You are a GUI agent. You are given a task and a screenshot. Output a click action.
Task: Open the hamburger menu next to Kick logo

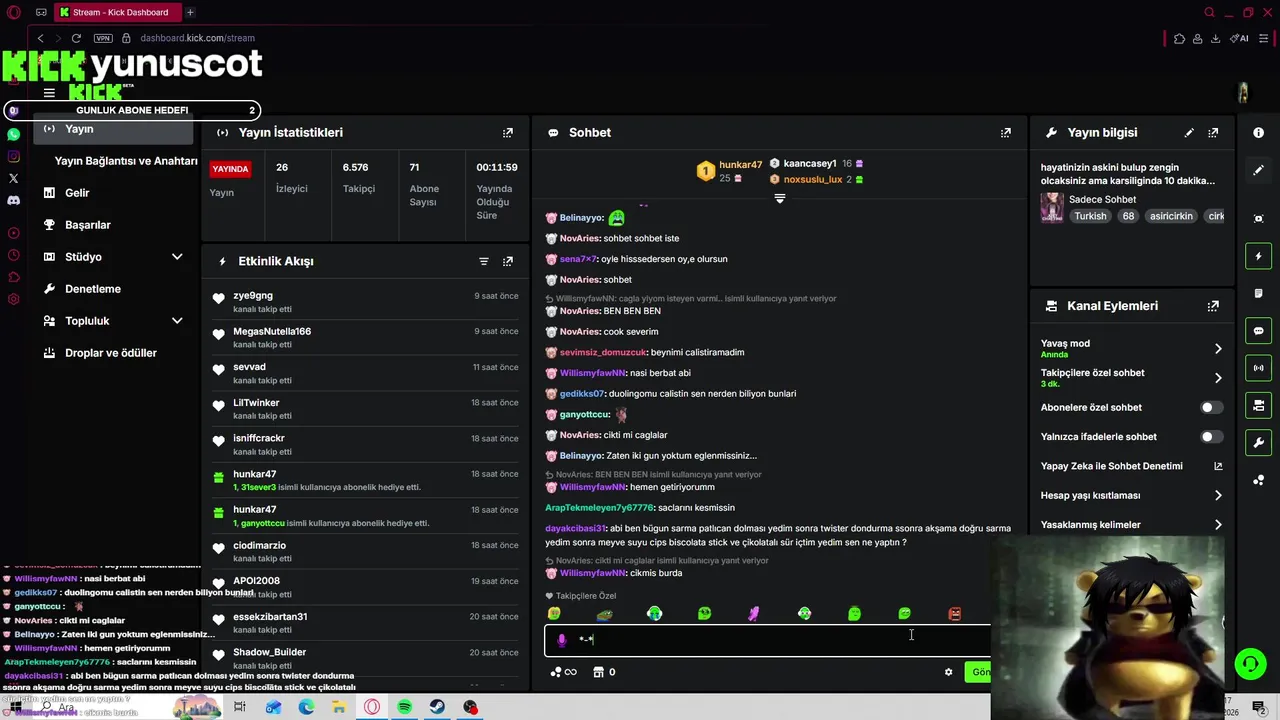click(x=49, y=93)
